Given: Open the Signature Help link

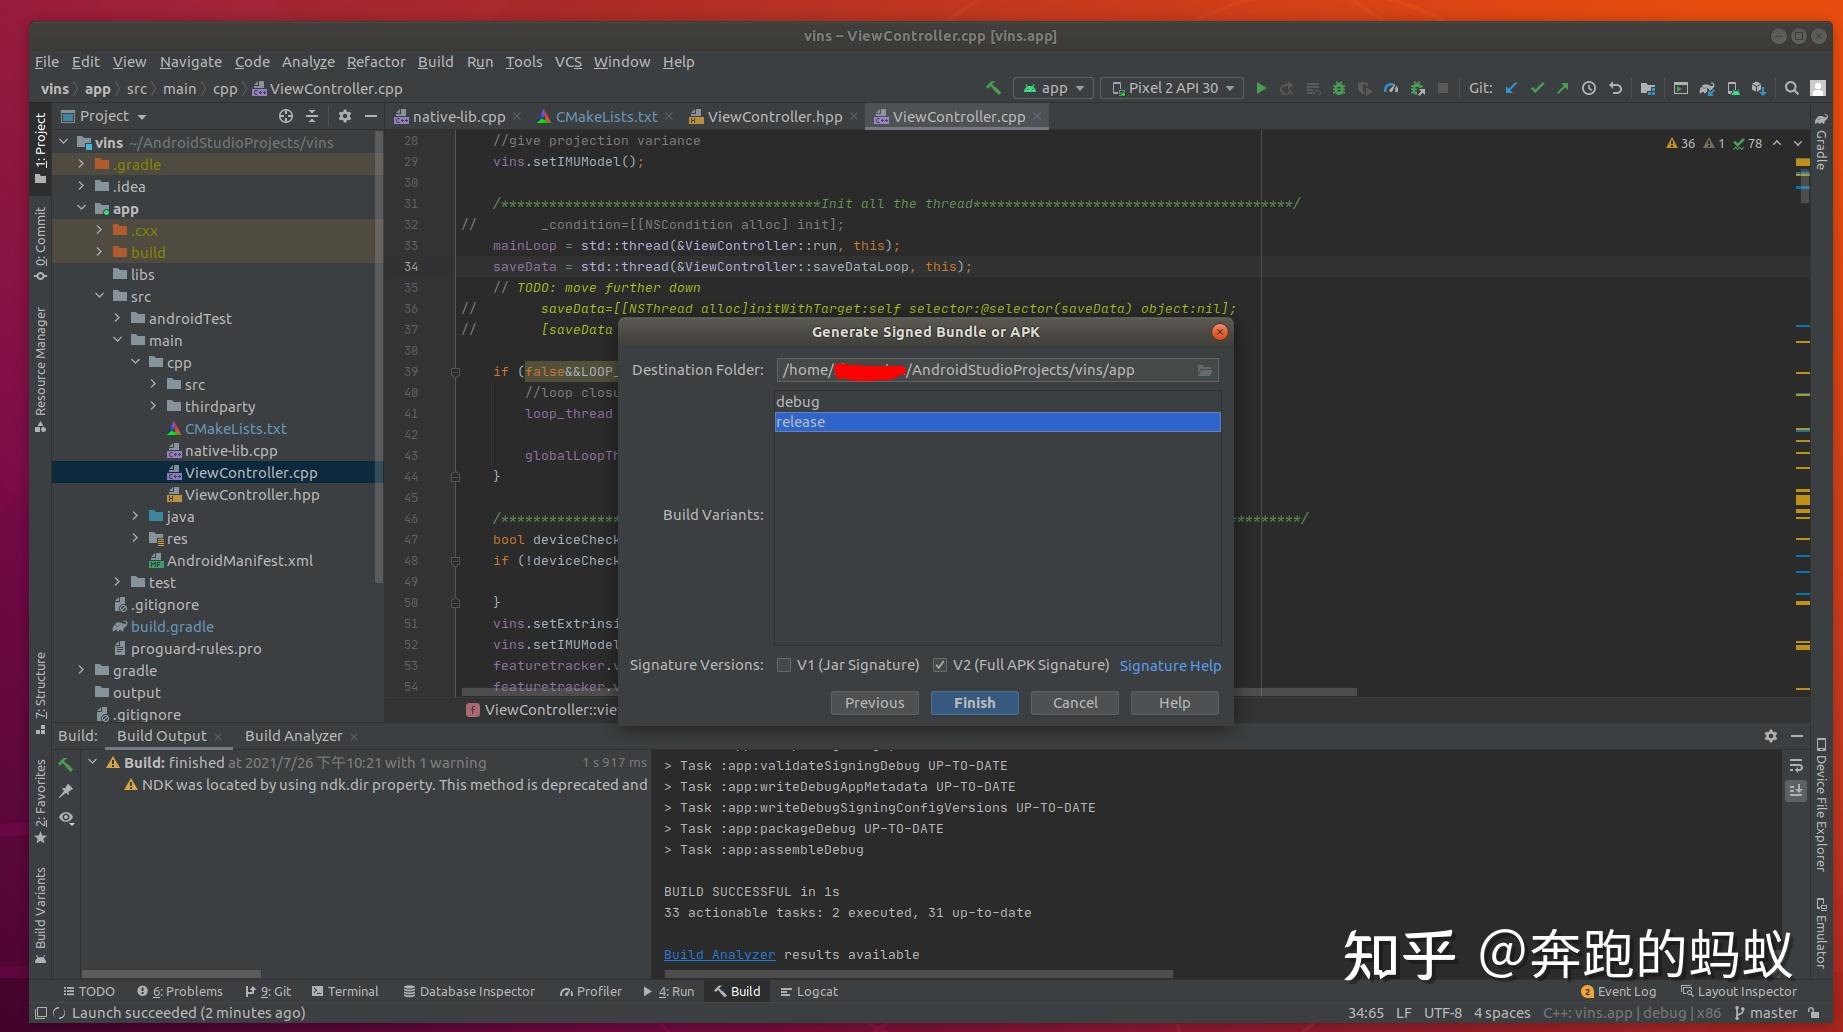Looking at the screenshot, I should coord(1170,666).
